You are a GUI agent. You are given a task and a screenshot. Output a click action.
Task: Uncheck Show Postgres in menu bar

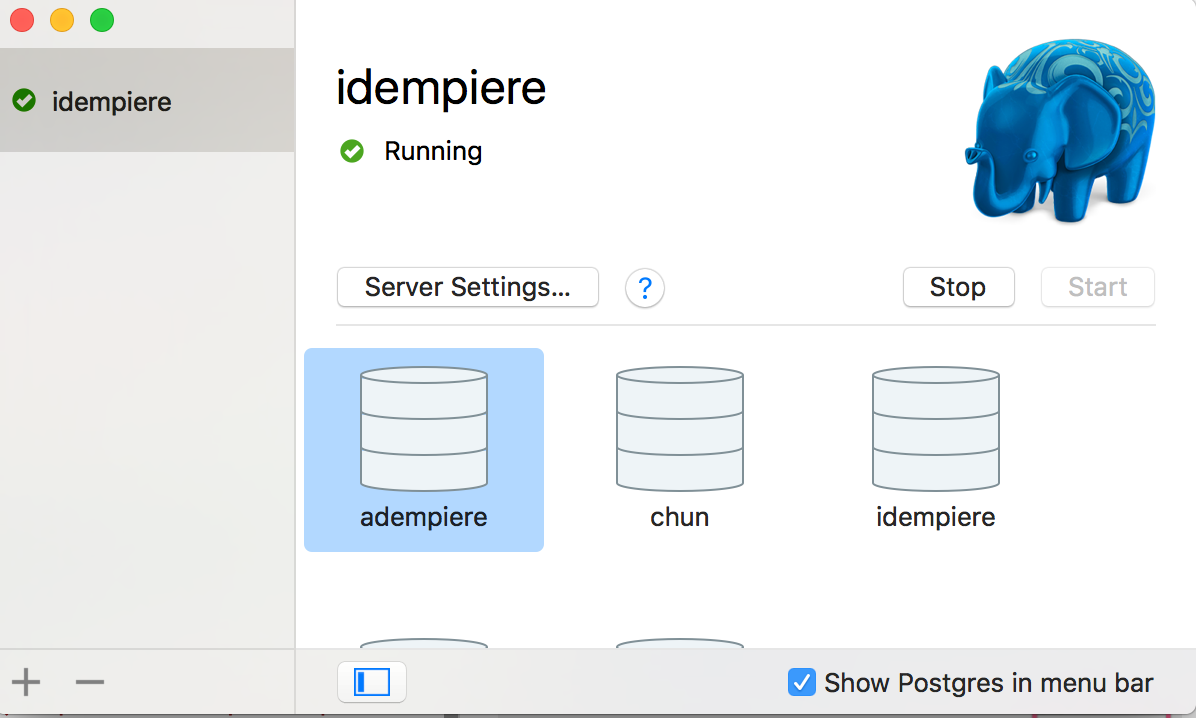(802, 682)
